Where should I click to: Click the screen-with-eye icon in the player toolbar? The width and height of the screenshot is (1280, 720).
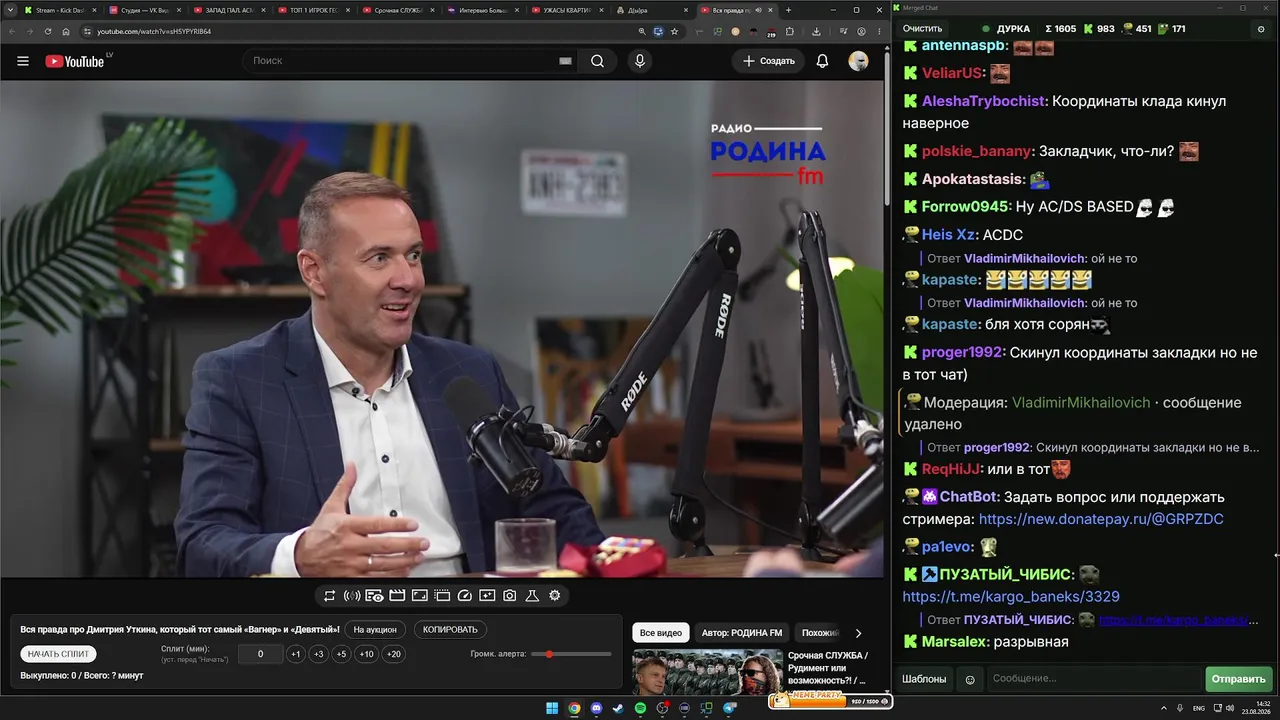point(374,596)
